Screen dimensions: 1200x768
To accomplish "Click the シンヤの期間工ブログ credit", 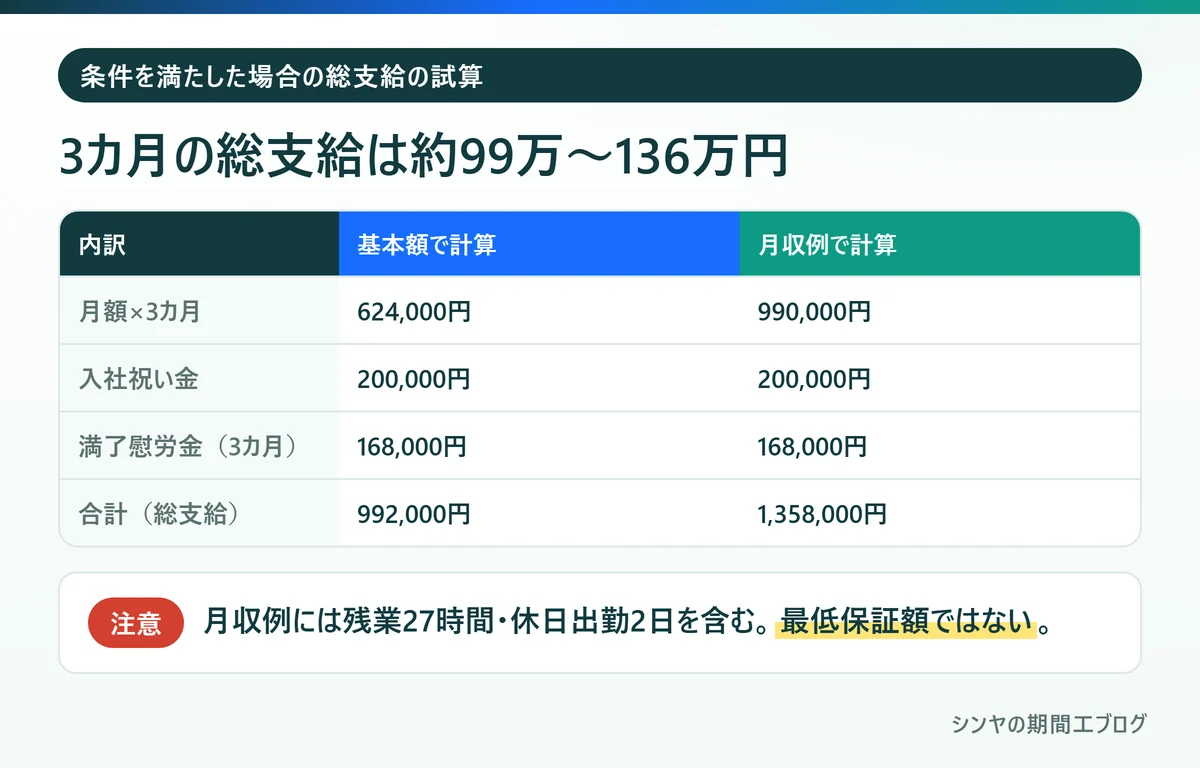I will [x=1049, y=724].
